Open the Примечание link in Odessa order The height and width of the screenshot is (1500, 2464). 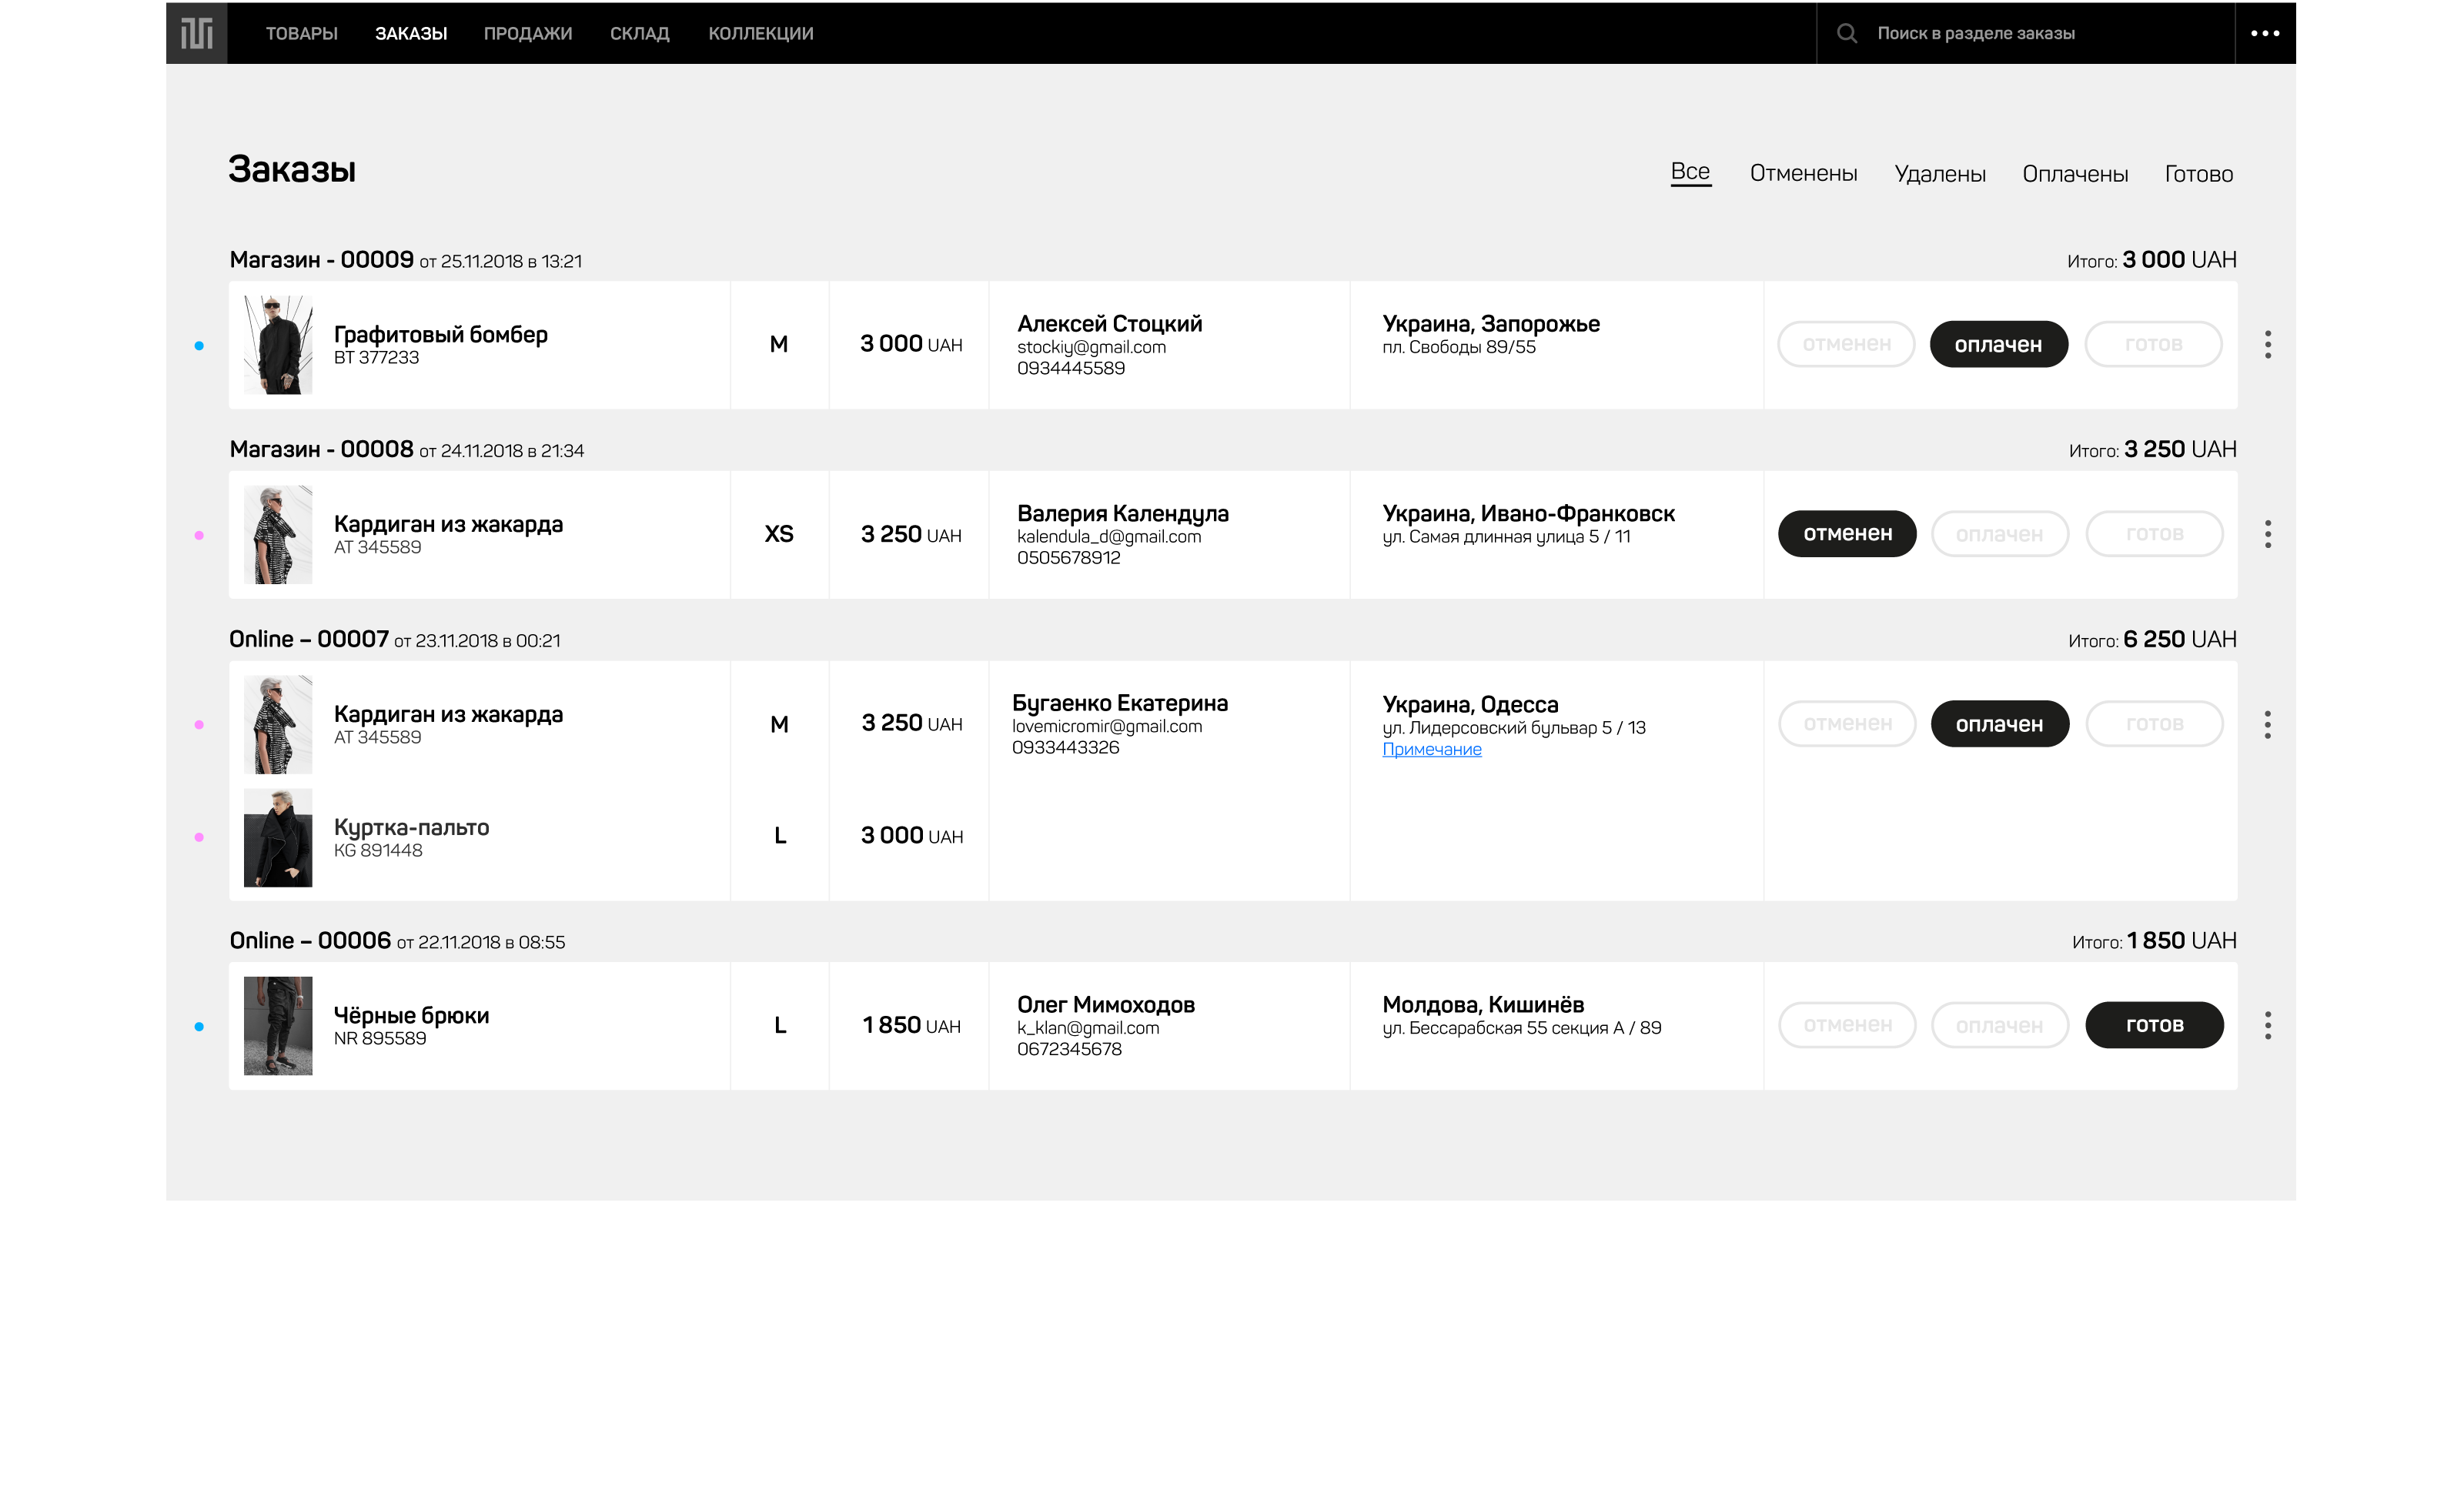point(1431,749)
